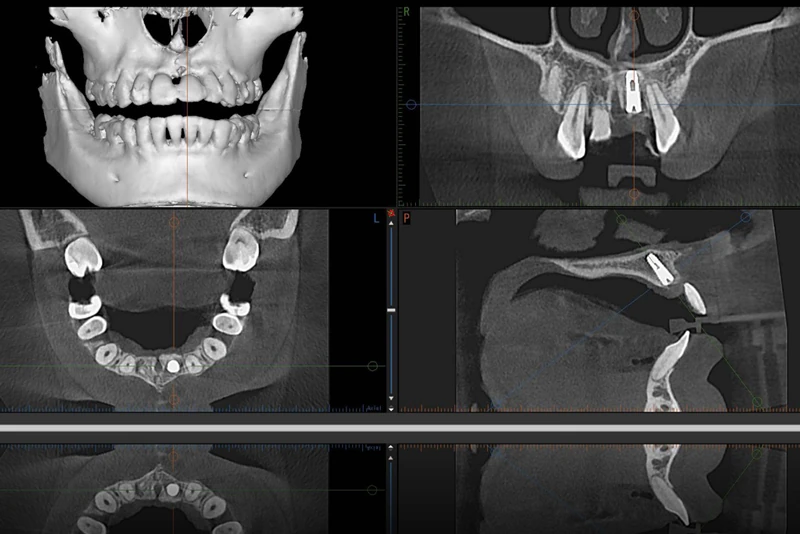Click the top orange crosshair handle in the axial view
This screenshot has height=534, width=800.
coord(174,222)
